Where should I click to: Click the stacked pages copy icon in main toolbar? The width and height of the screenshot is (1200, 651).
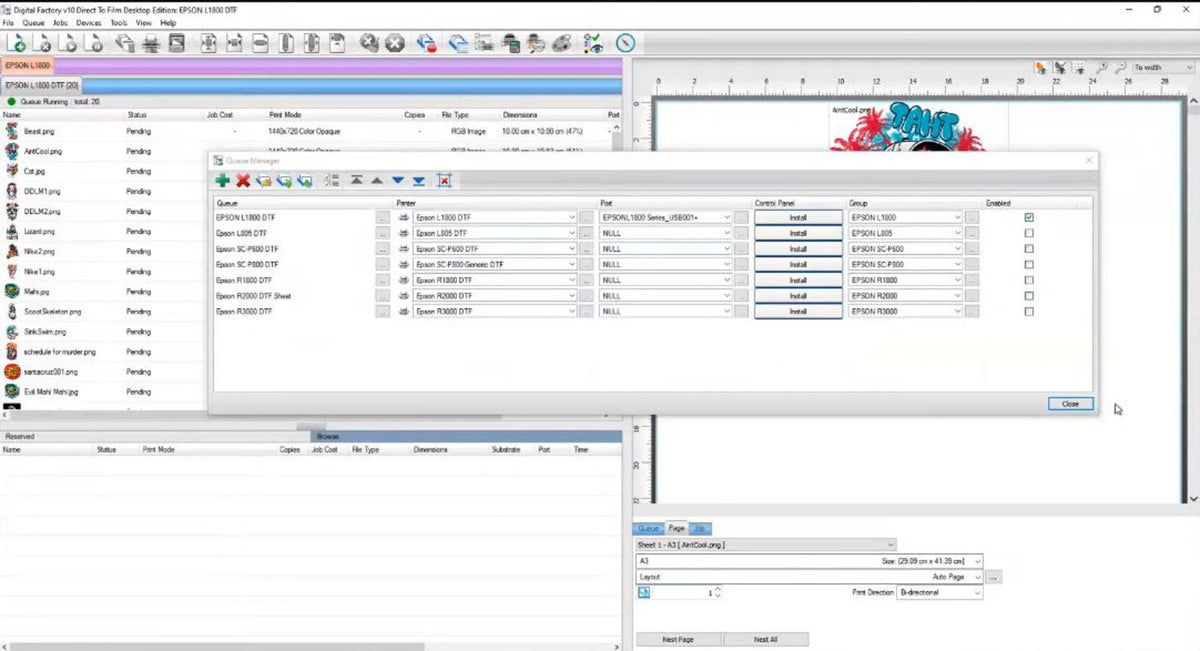[x=125, y=43]
